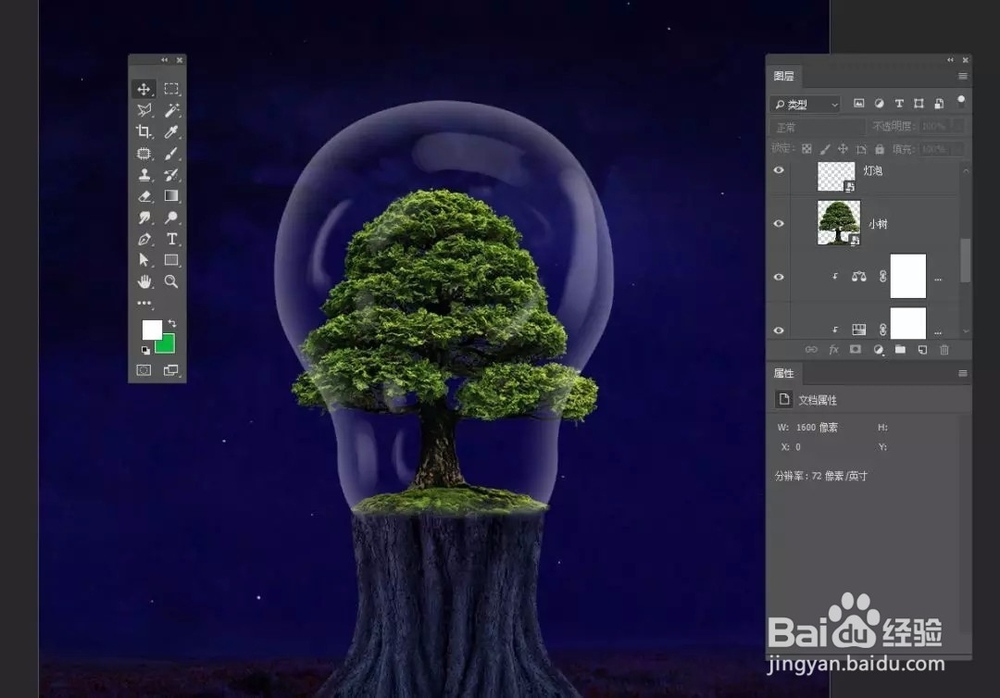Select the 属性 panel tab
This screenshot has height=698, width=1000.
coord(783,374)
